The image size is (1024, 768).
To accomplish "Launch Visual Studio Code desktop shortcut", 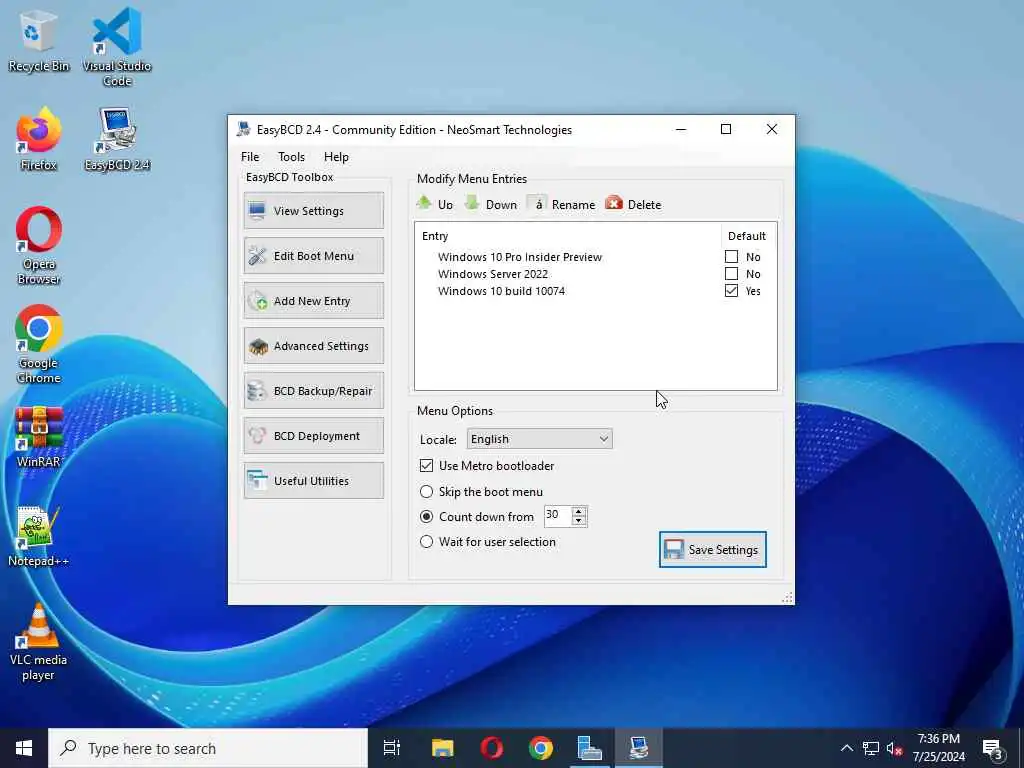I will pos(117,47).
